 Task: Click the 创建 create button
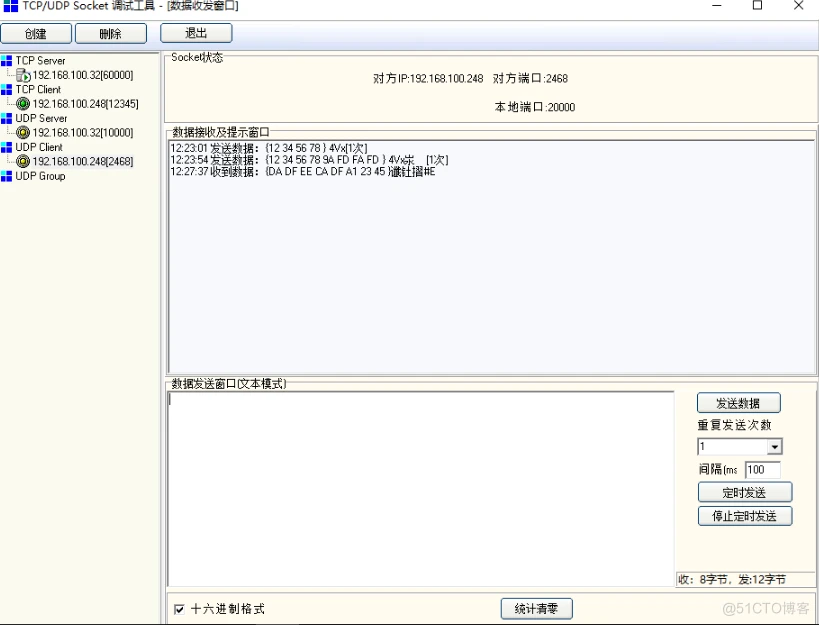point(36,33)
